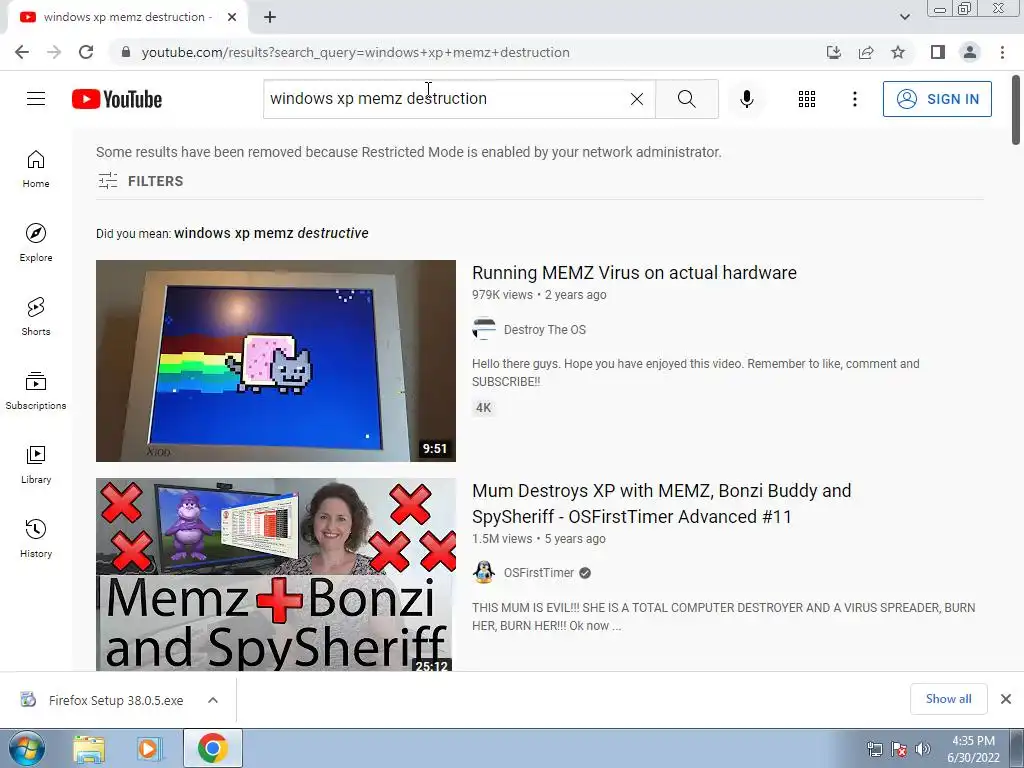Expand Firefox Setup download options chevron

(213, 700)
